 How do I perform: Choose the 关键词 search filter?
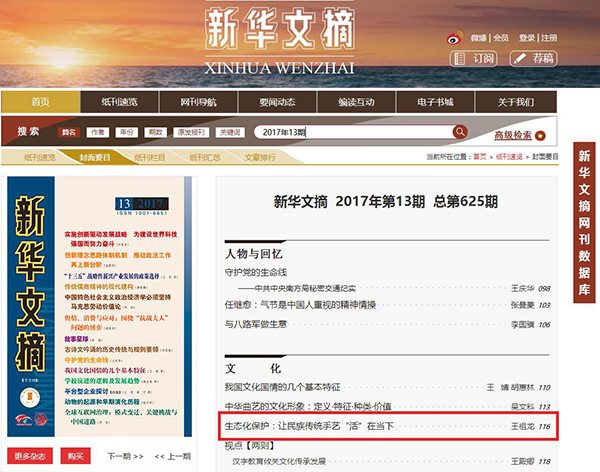click(230, 132)
